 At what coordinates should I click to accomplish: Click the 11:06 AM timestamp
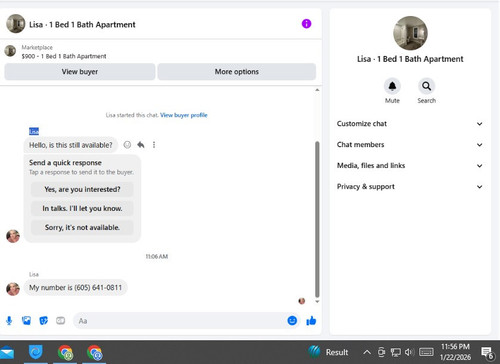157,256
